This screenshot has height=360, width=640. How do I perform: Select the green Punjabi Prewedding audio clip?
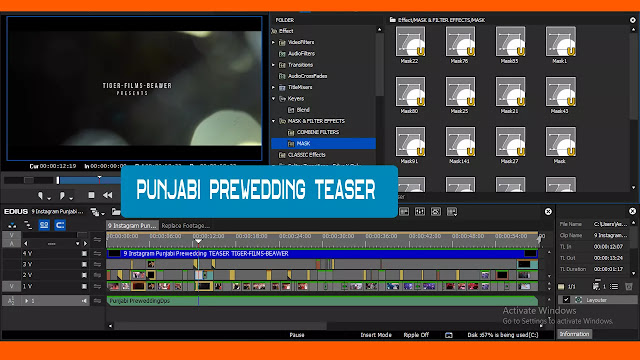[x=322, y=301]
